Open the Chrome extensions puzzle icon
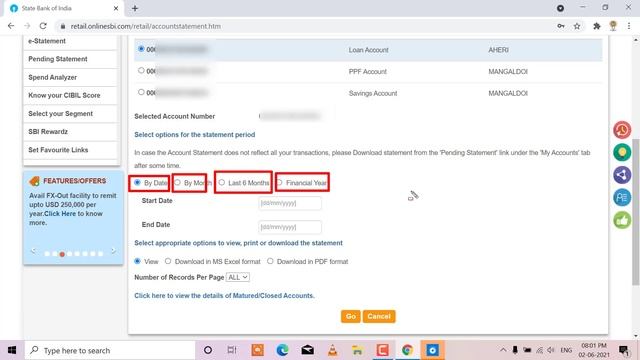This screenshot has width=640, height=360. [x=597, y=26]
